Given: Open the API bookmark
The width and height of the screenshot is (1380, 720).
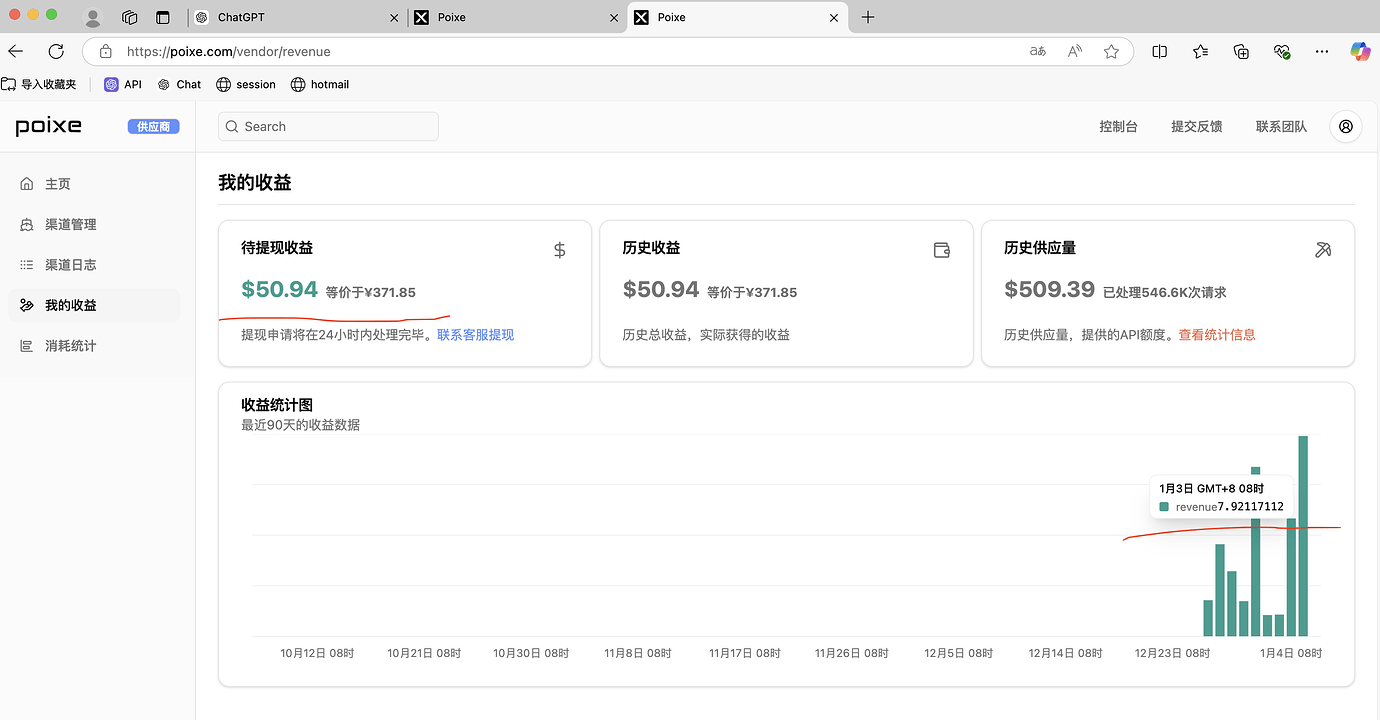Looking at the screenshot, I should point(123,85).
